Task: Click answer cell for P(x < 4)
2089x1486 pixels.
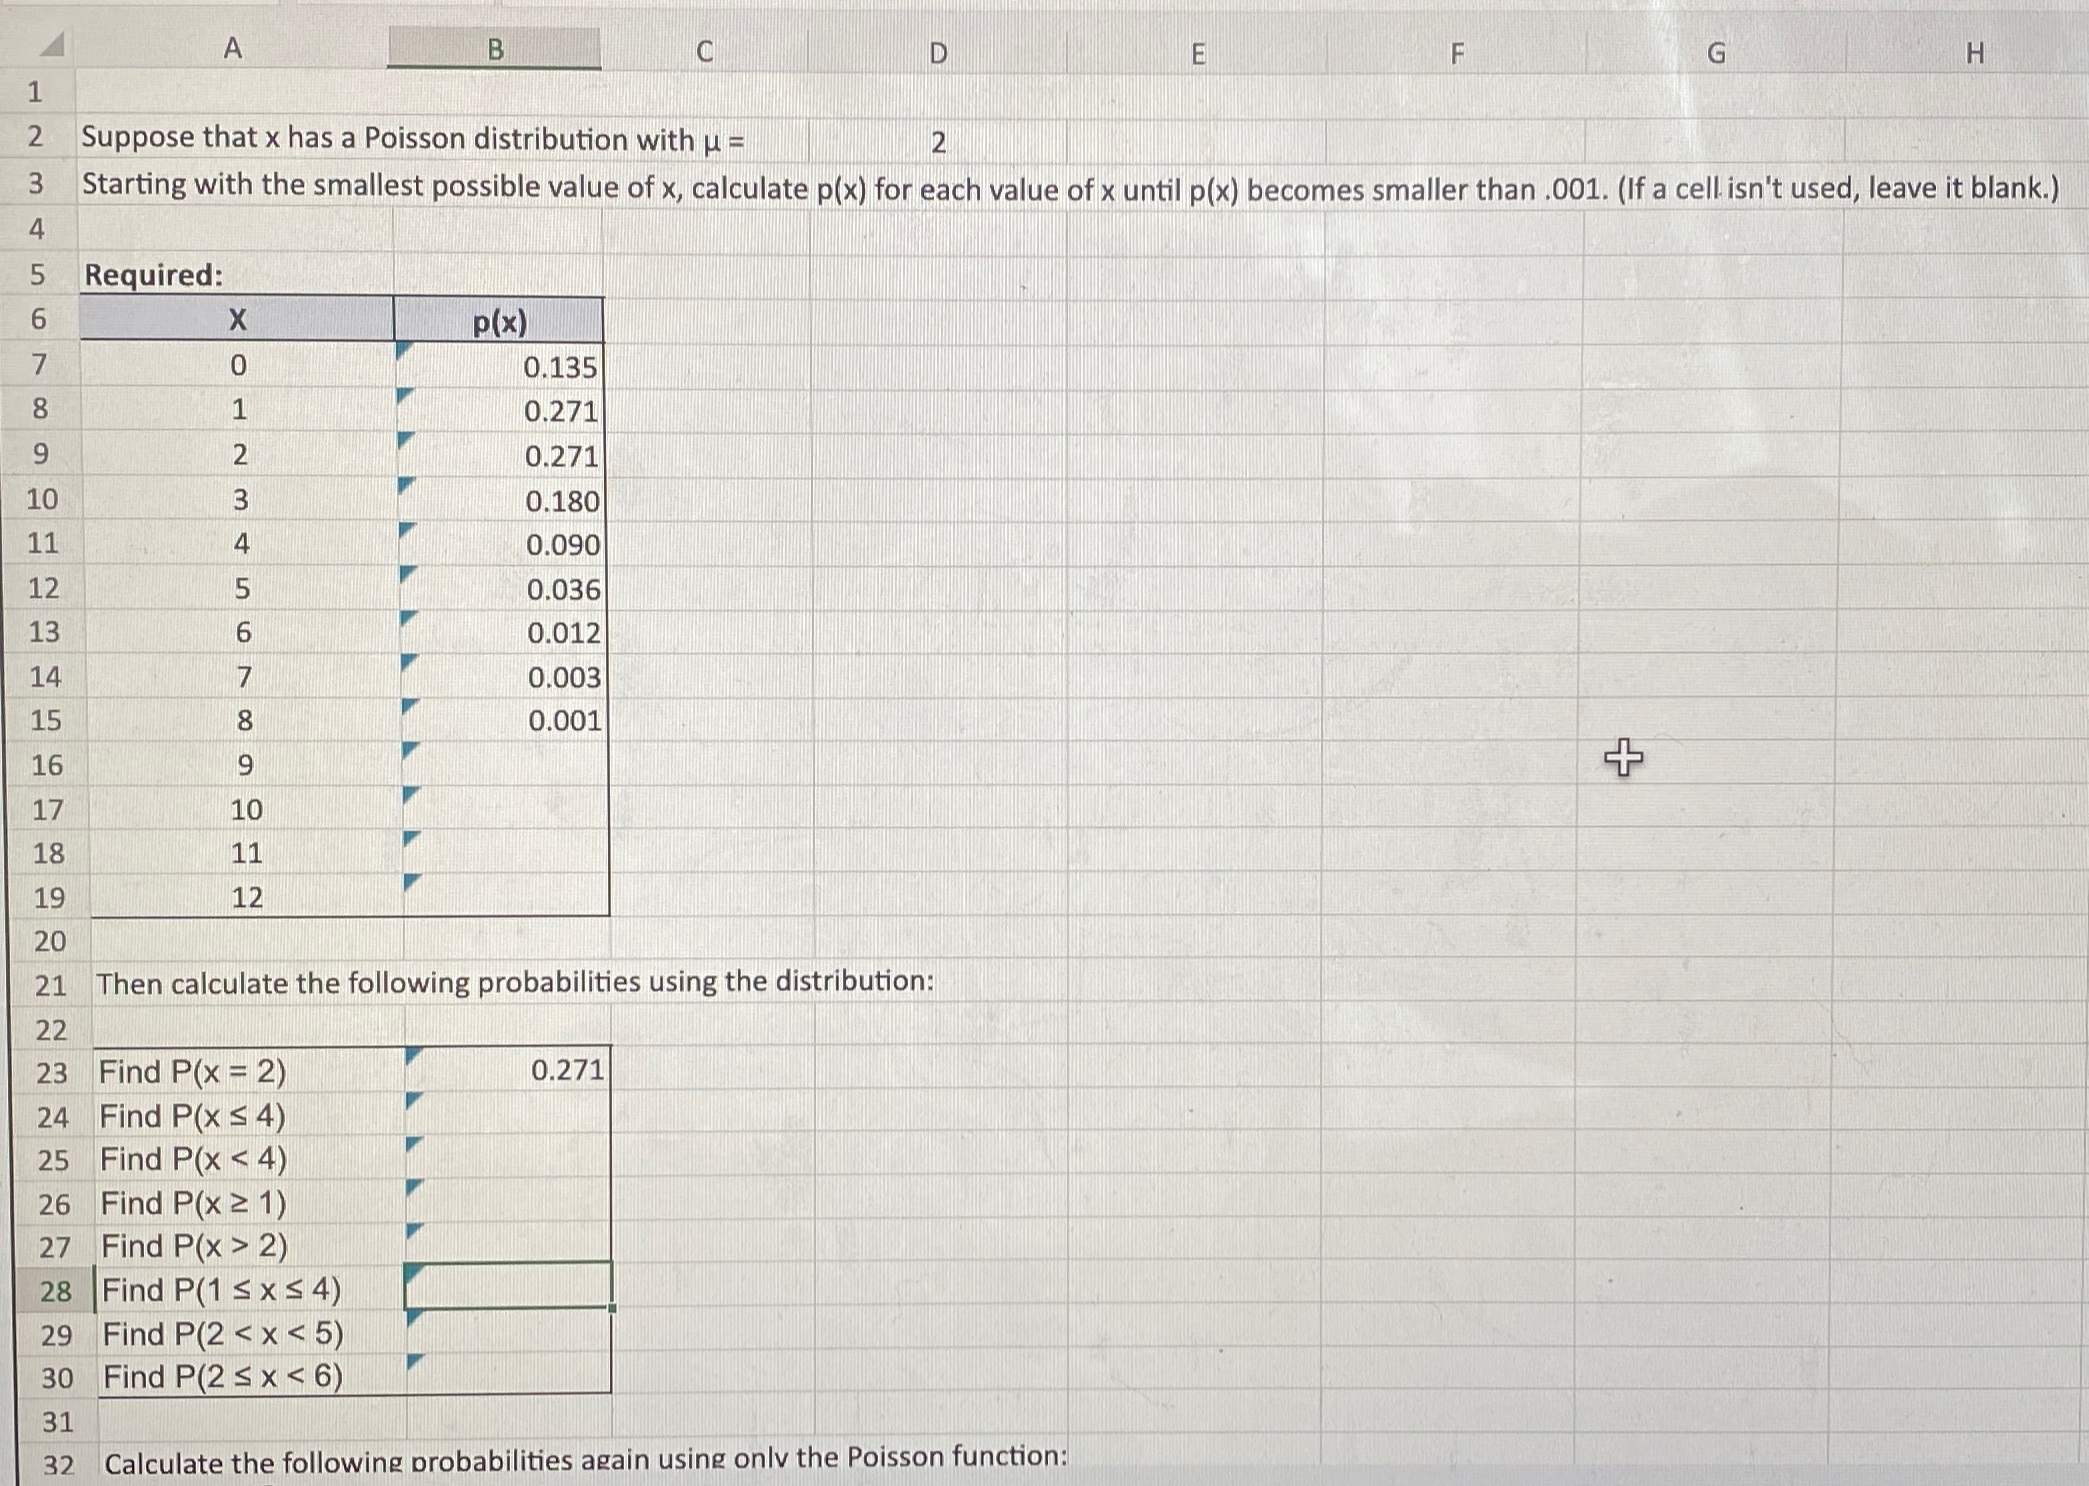Action: pos(508,1159)
